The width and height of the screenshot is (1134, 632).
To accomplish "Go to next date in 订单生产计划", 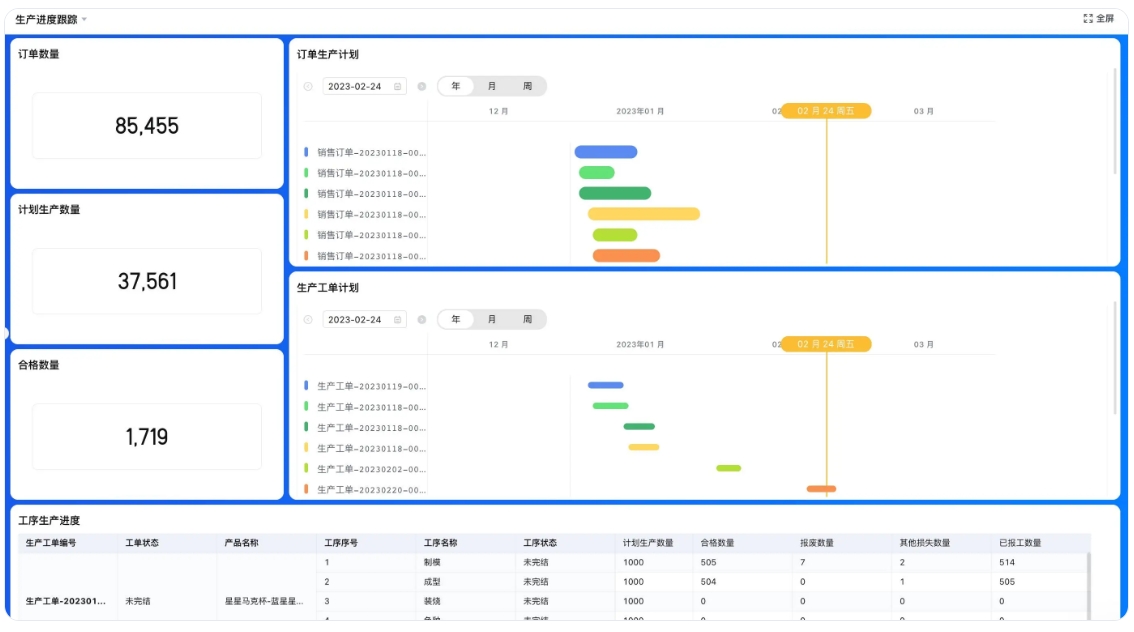I will pos(421,87).
